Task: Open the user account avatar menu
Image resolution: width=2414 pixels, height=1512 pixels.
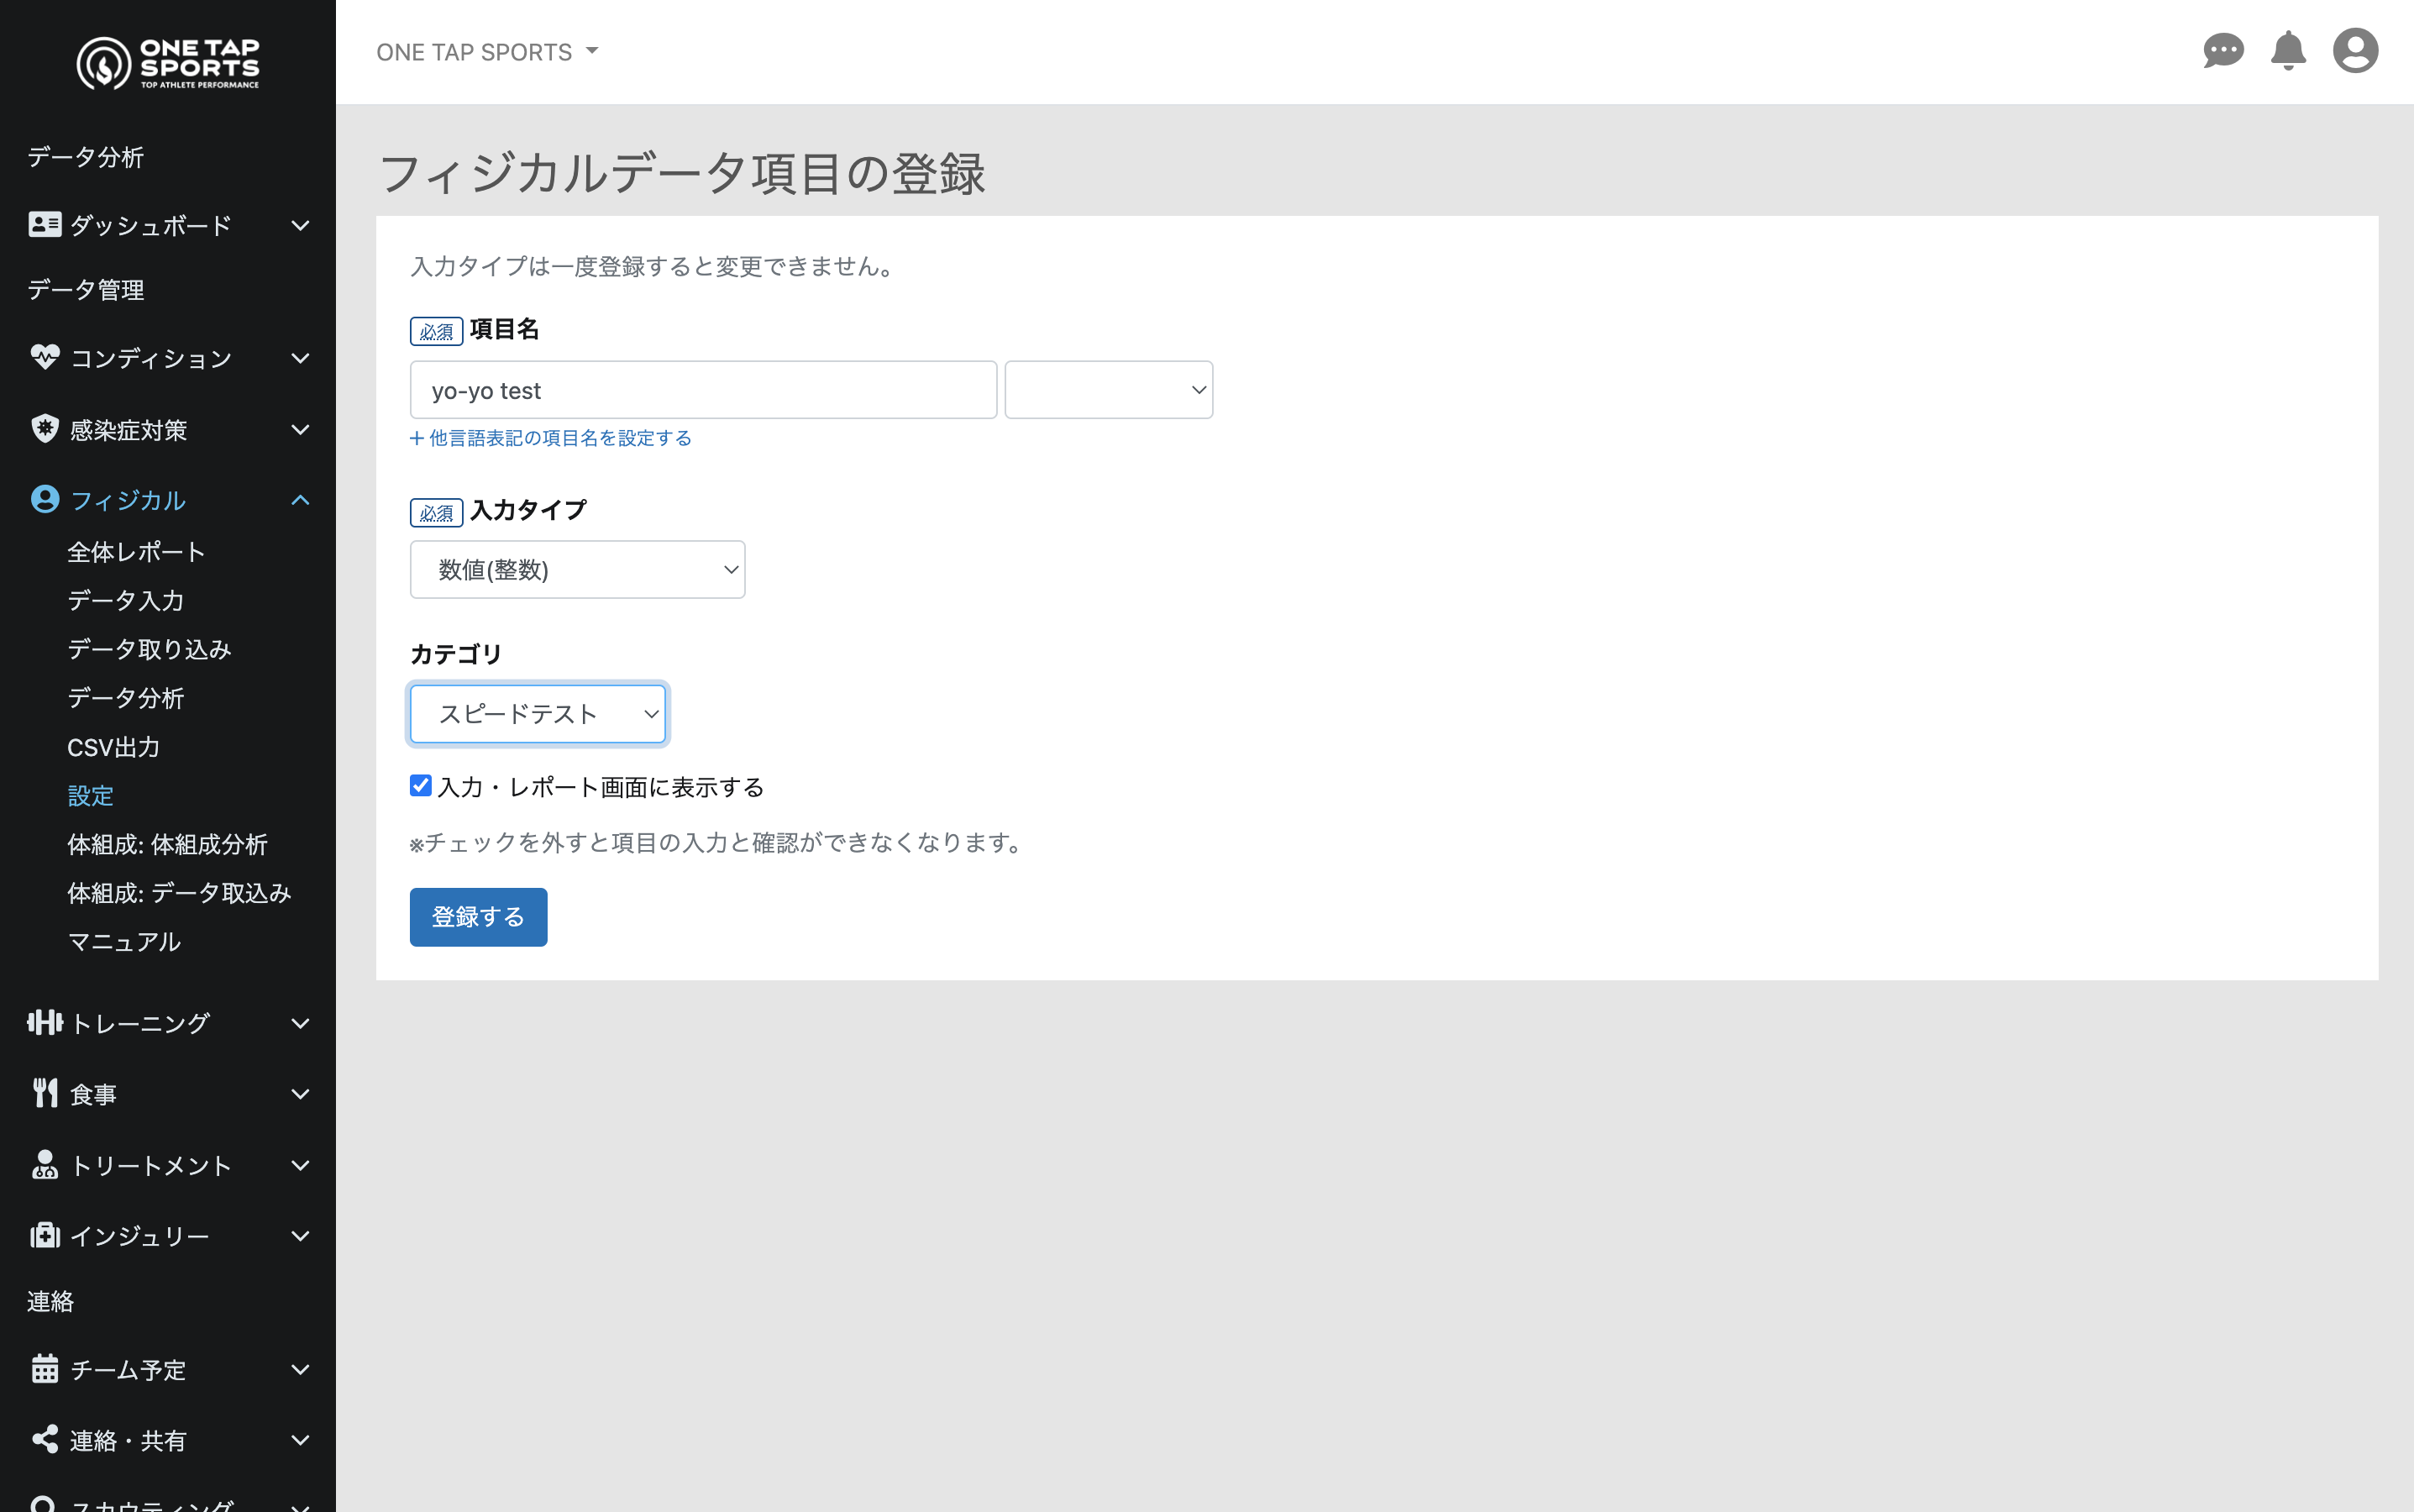Action: (2355, 51)
